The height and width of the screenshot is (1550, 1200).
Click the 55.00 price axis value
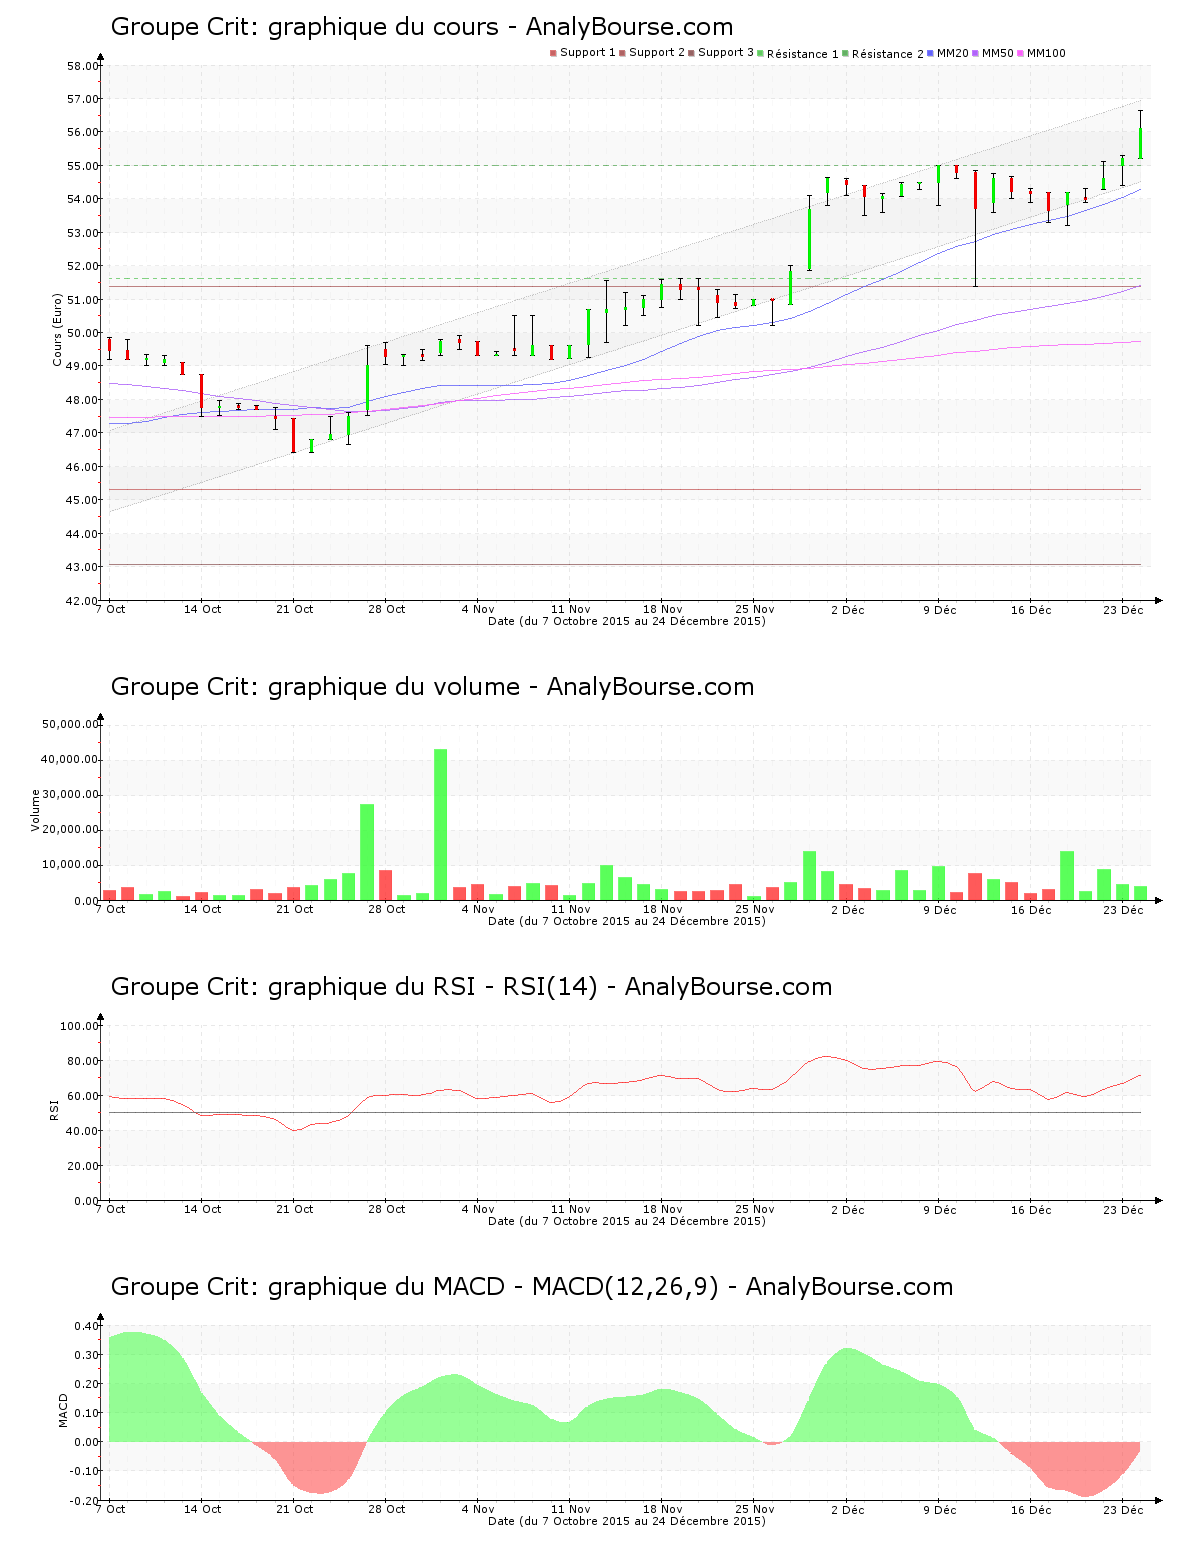(x=83, y=166)
